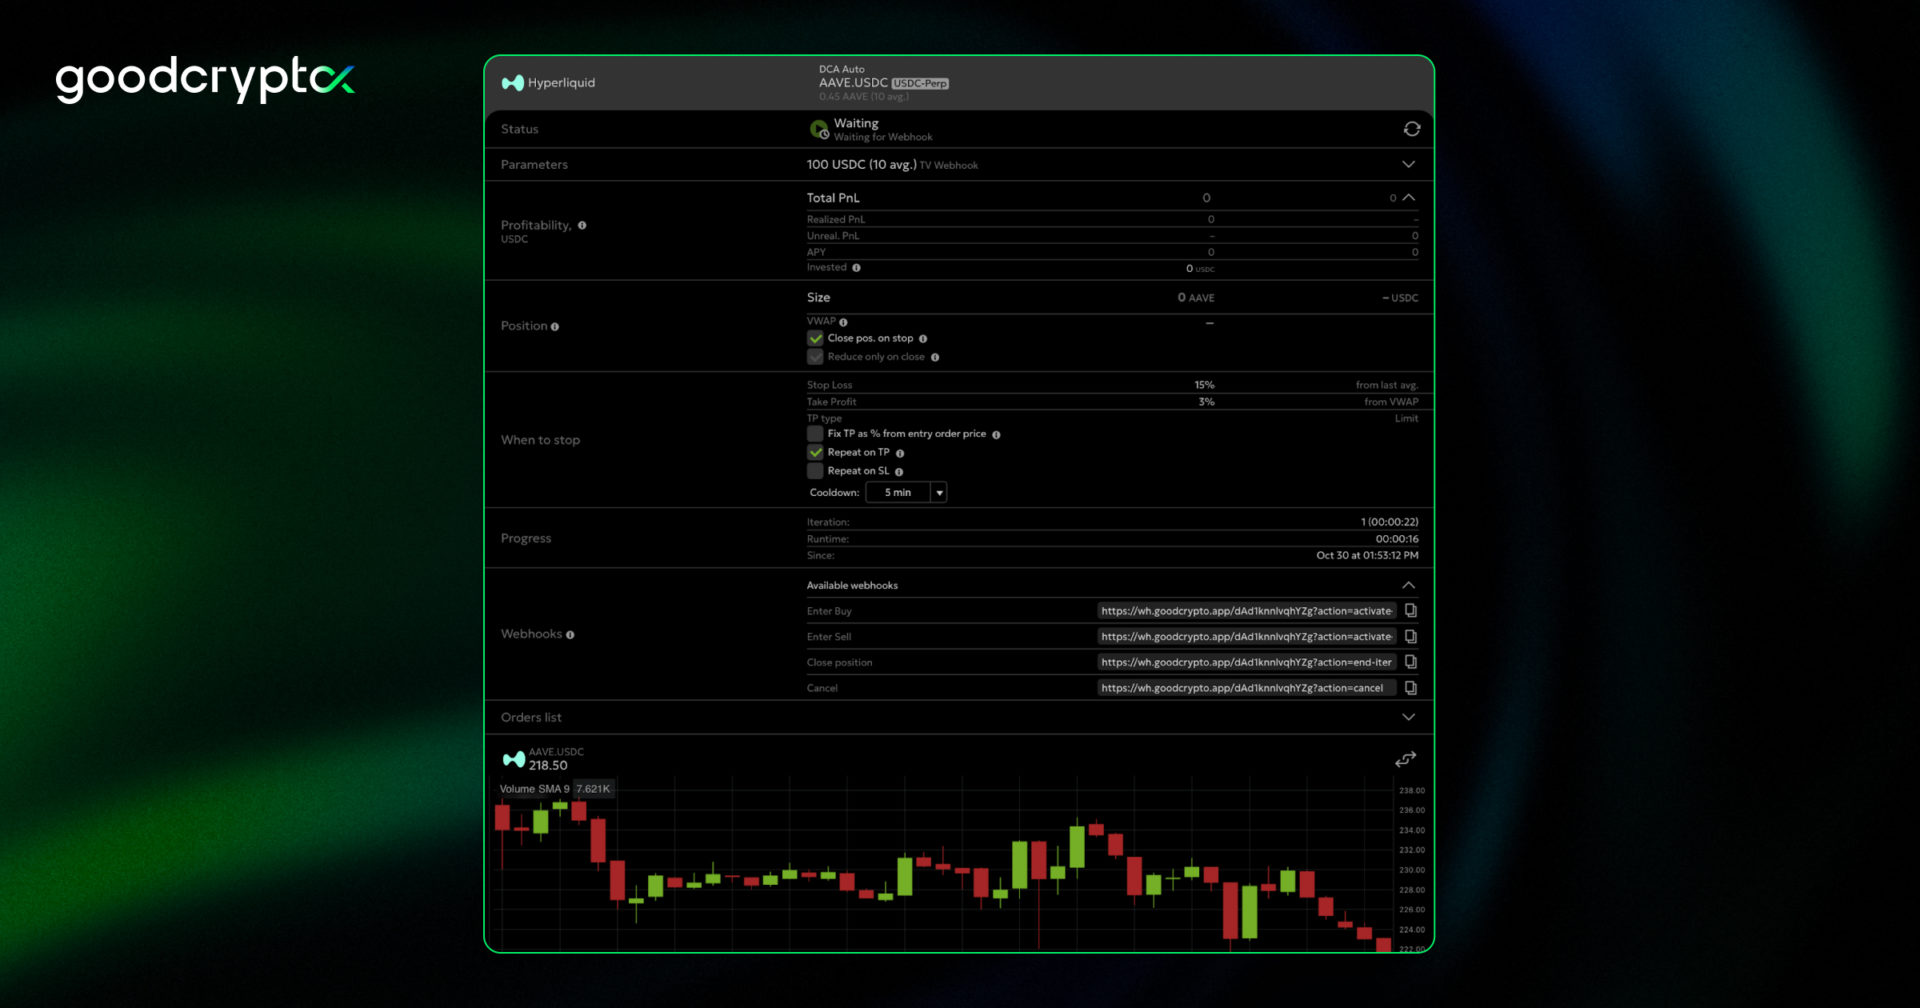This screenshot has width=1920, height=1008.
Task: Refresh the bot status
Action: [x=1410, y=129]
